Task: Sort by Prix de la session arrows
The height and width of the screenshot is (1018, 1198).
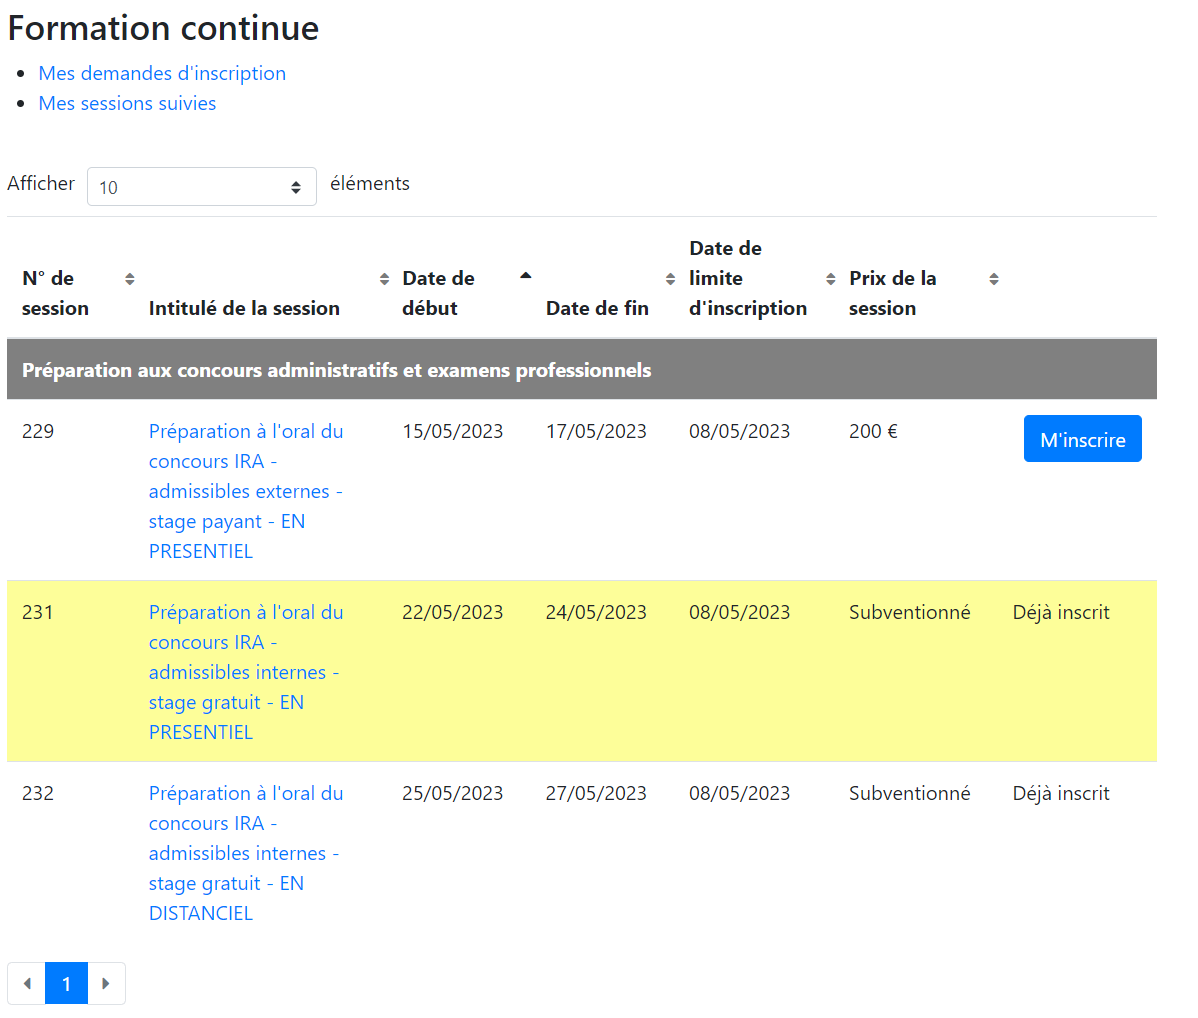Action: coord(994,279)
